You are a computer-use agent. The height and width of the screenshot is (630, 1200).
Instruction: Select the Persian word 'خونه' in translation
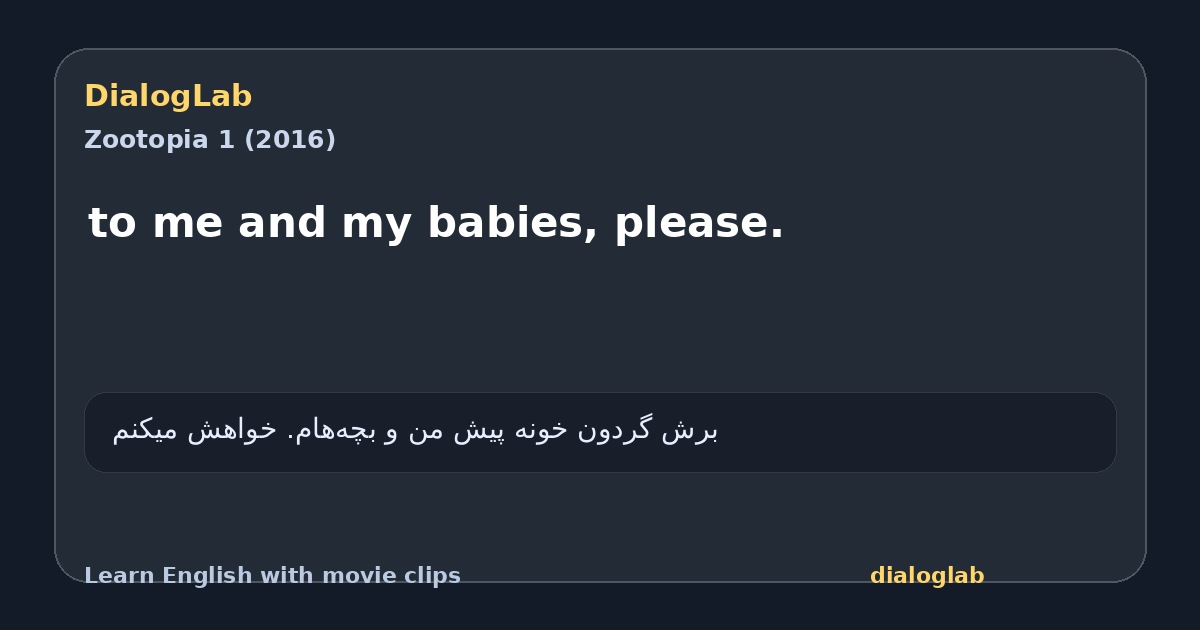coord(540,430)
